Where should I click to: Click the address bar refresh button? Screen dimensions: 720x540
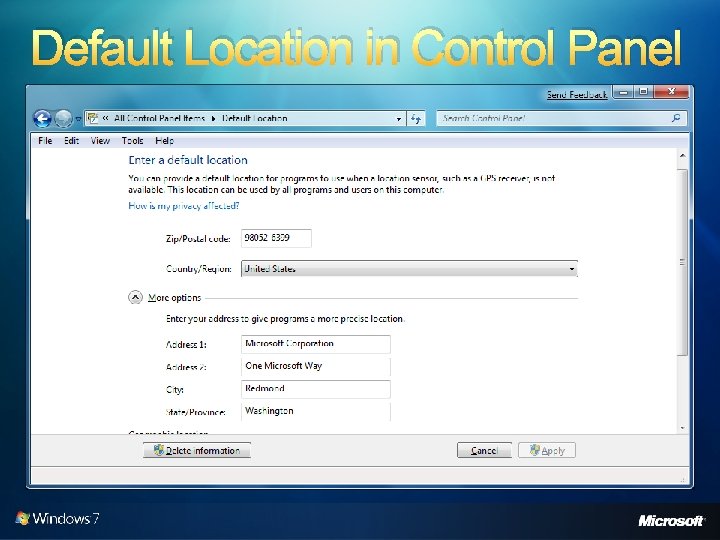416,119
